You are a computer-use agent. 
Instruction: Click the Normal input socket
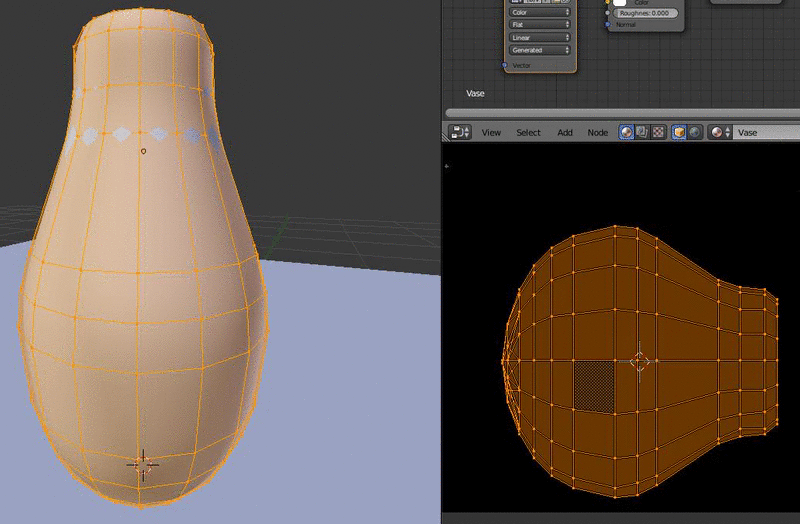click(608, 24)
